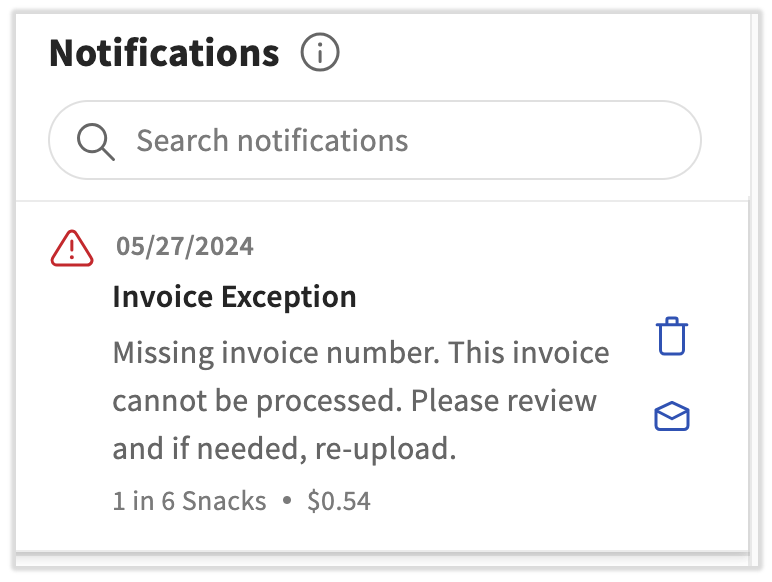Focus the Search notifications field

point(400,141)
